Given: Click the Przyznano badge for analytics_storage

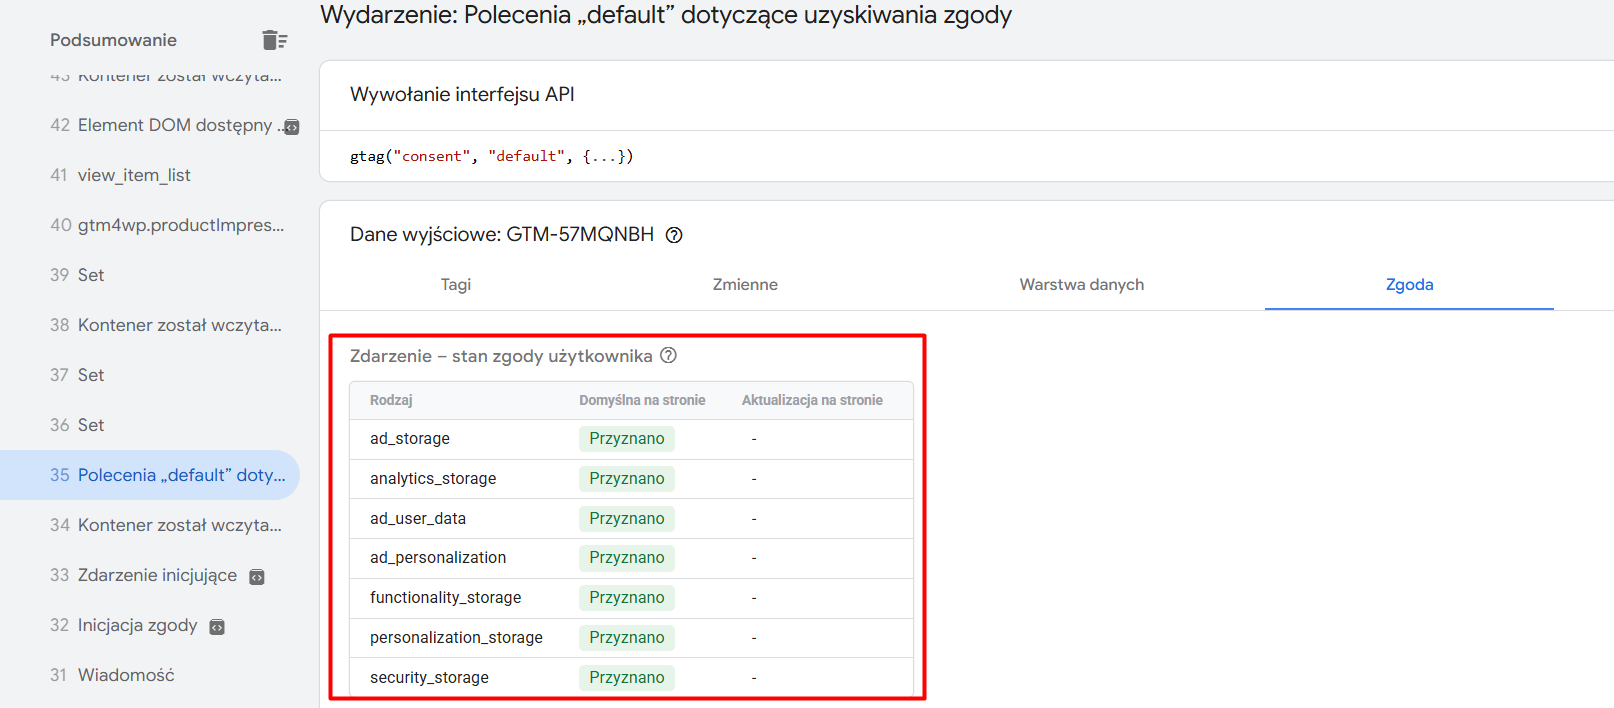Looking at the screenshot, I should click(627, 478).
